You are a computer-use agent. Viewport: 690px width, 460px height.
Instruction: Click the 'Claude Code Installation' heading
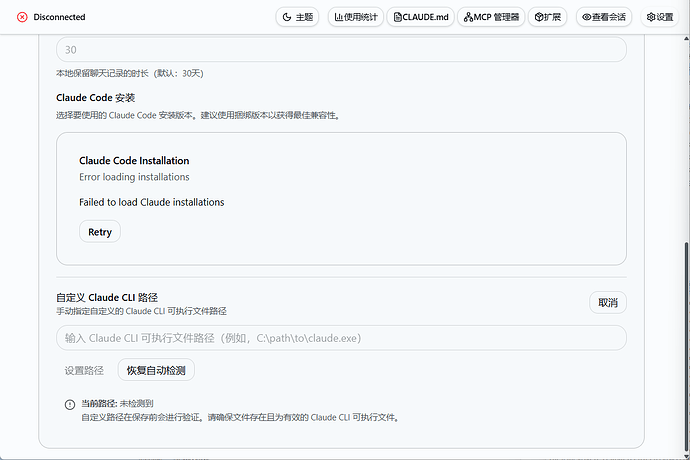coord(134,161)
